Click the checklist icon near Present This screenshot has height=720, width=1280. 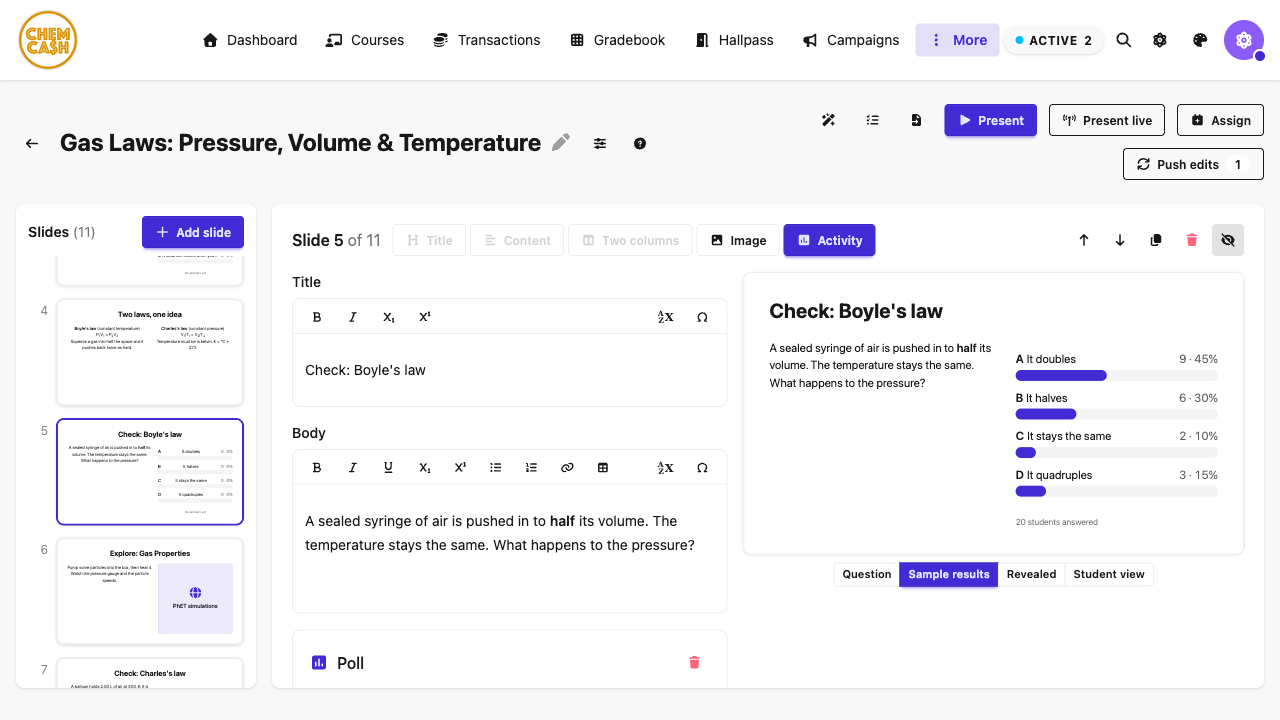click(872, 120)
